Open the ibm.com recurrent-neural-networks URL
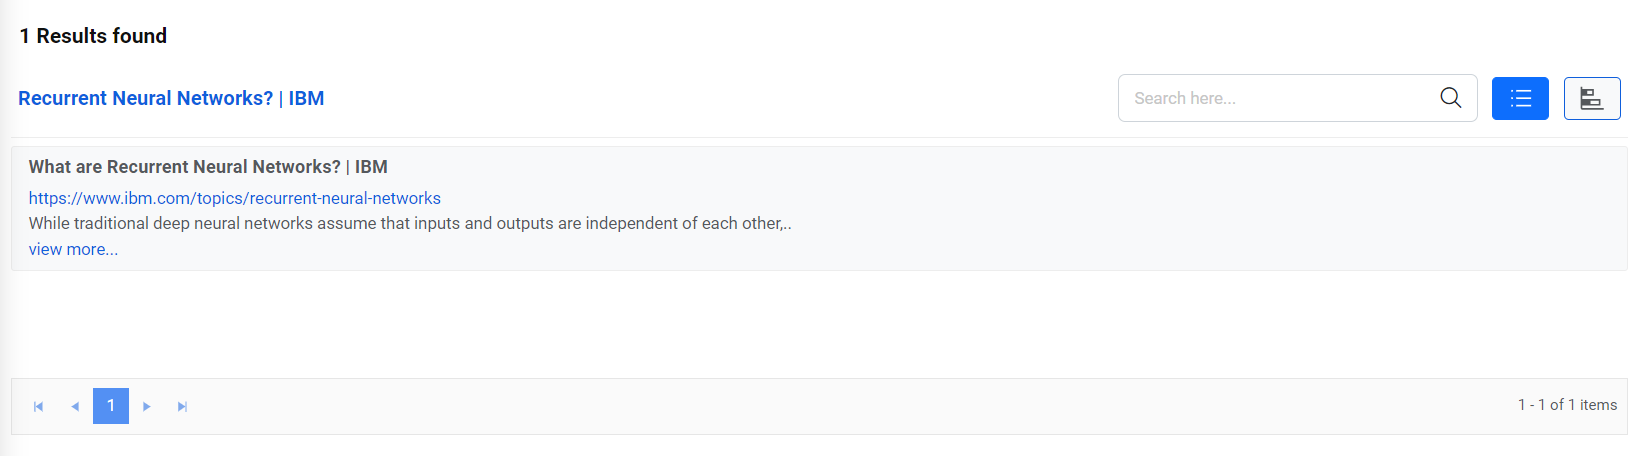1636x456 pixels. (x=235, y=198)
